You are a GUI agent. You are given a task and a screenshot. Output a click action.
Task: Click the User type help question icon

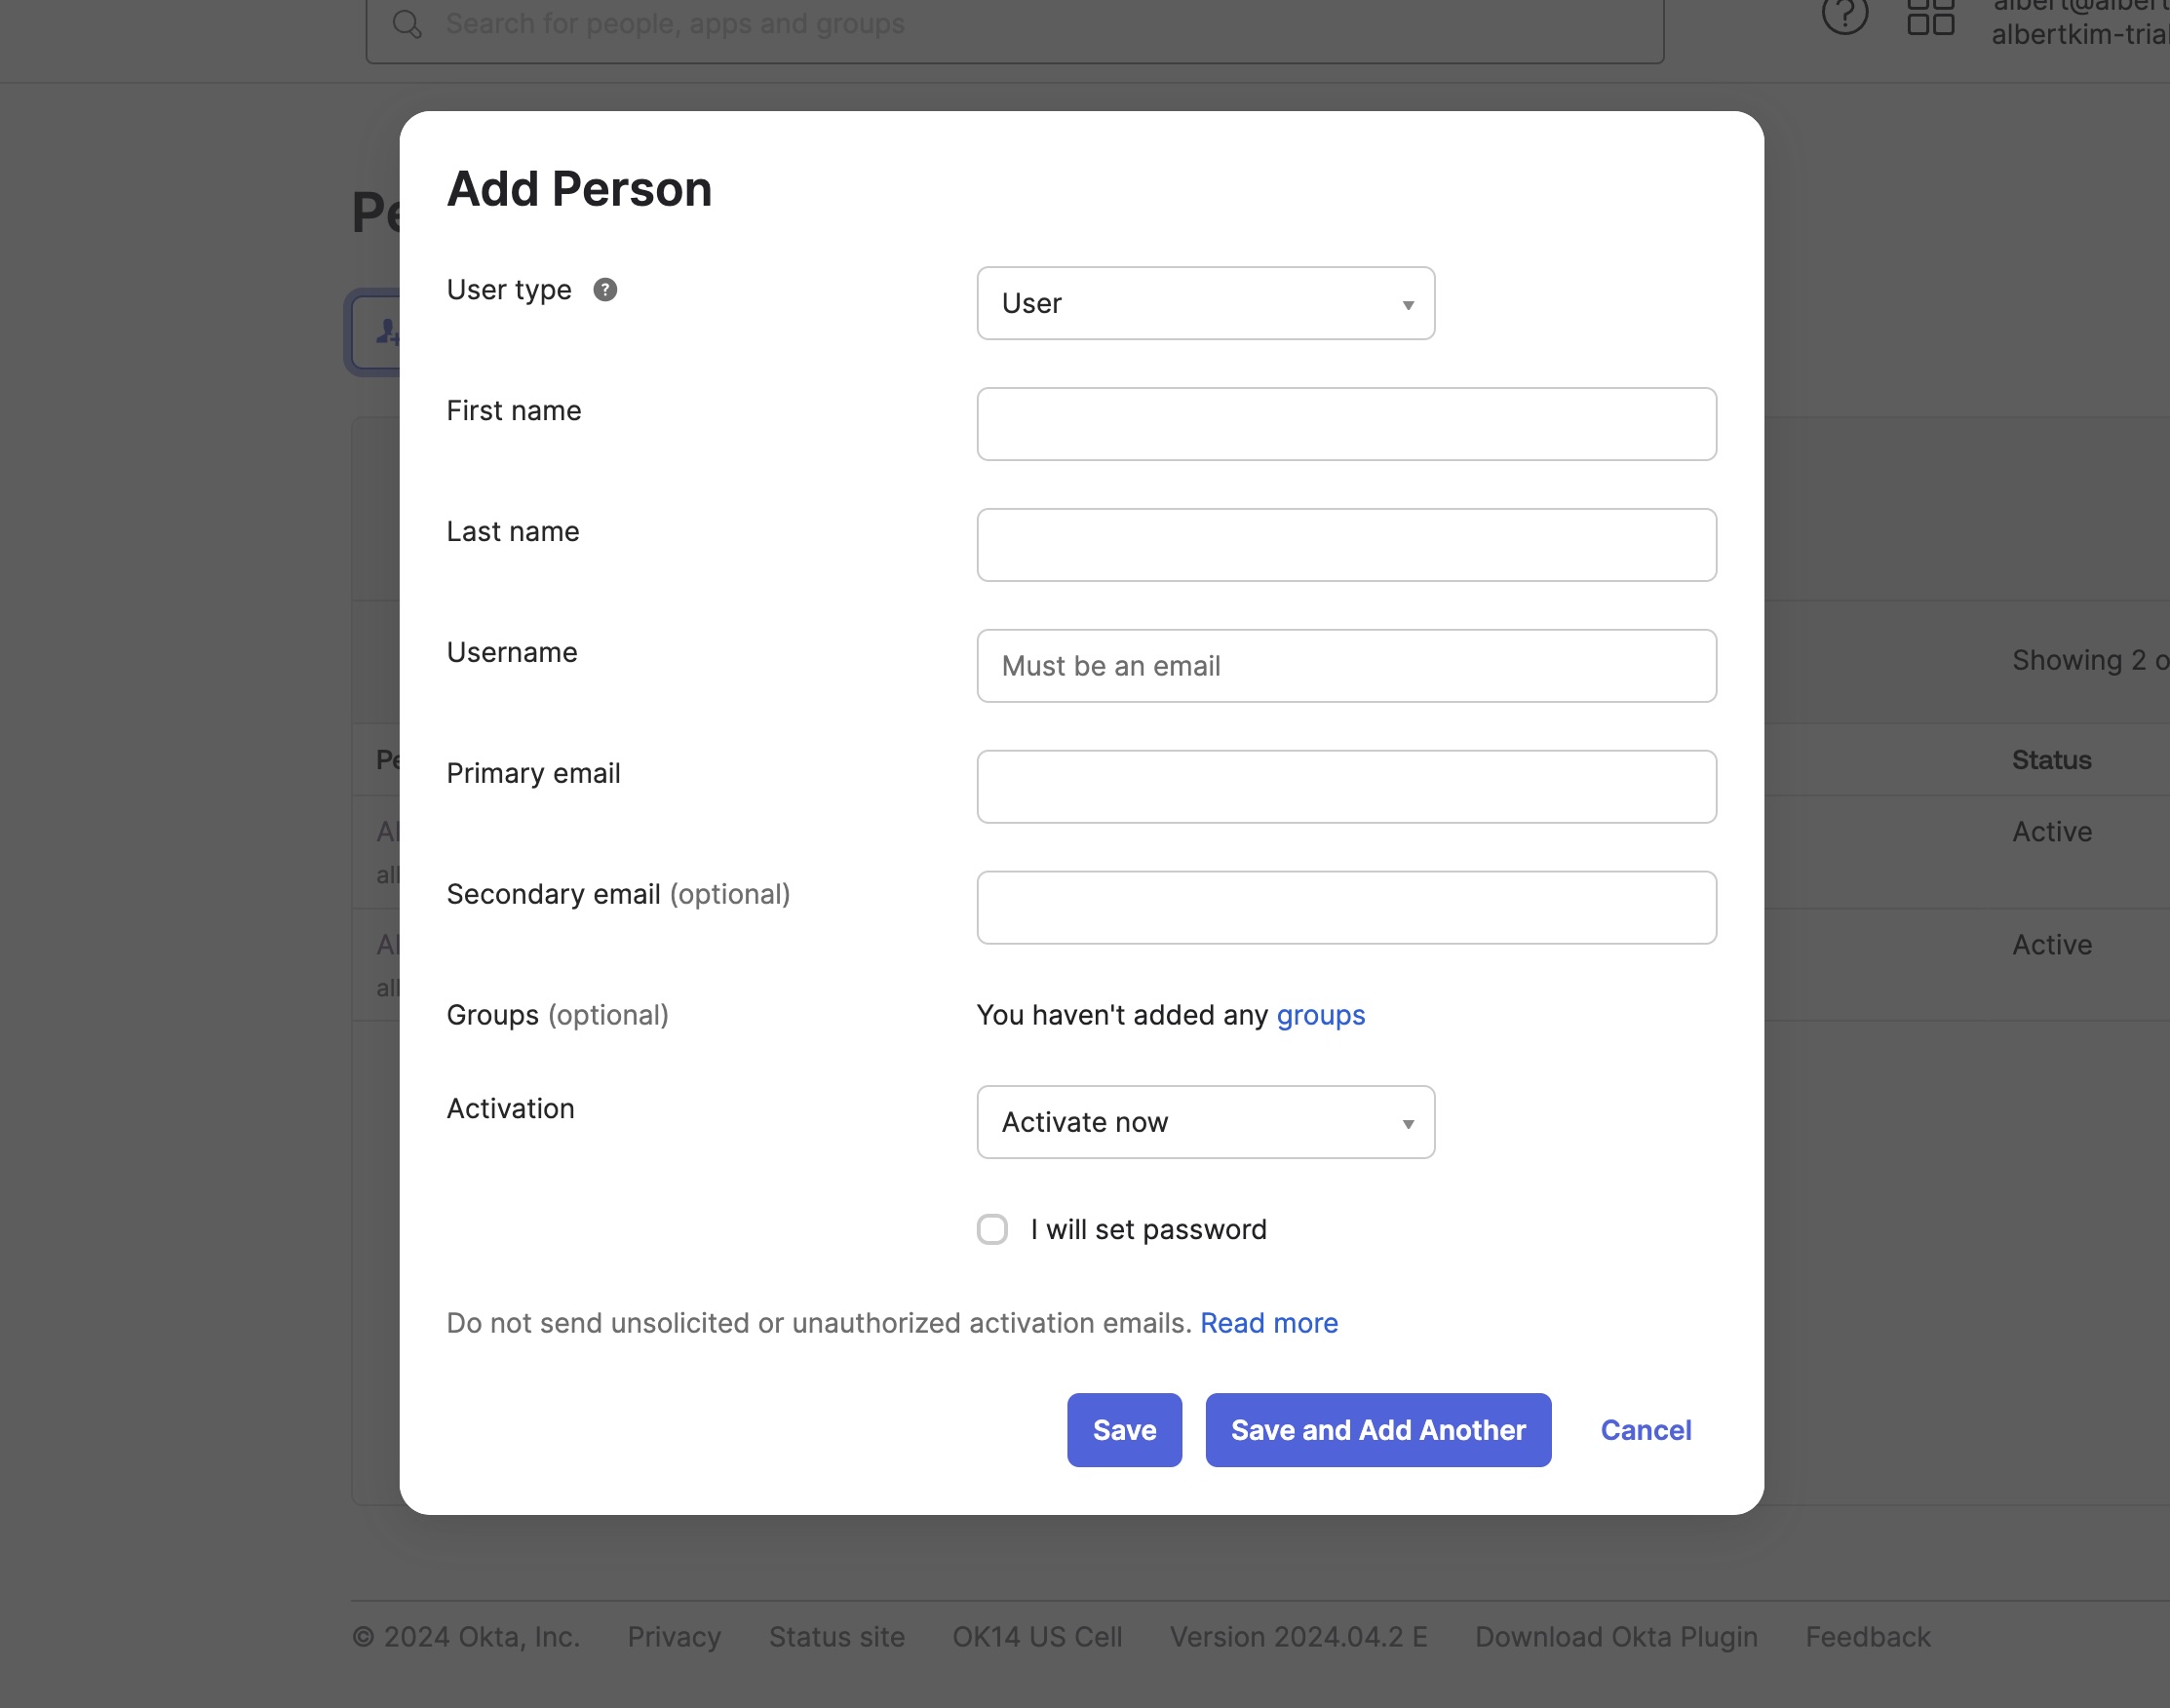pyautogui.click(x=605, y=290)
